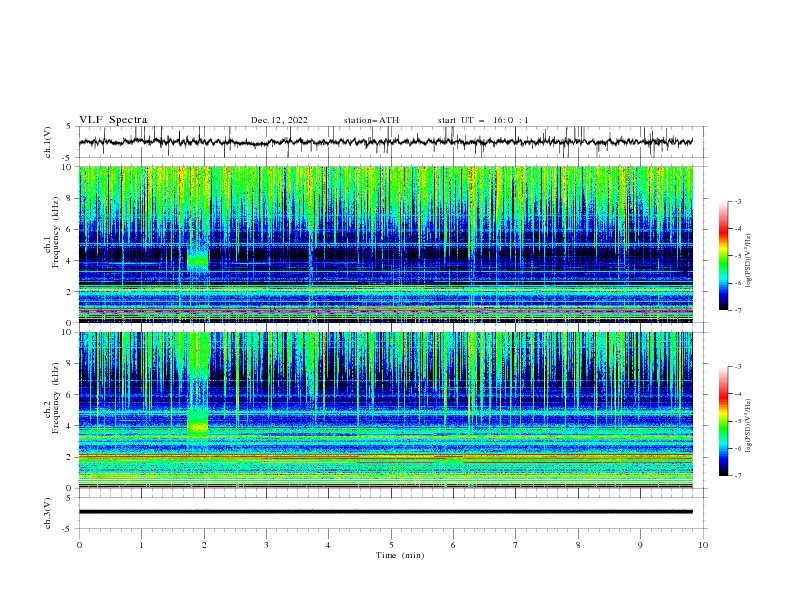Click the ch.2 spectrogram panel
The height and width of the screenshot is (612, 792).
[x=385, y=410]
